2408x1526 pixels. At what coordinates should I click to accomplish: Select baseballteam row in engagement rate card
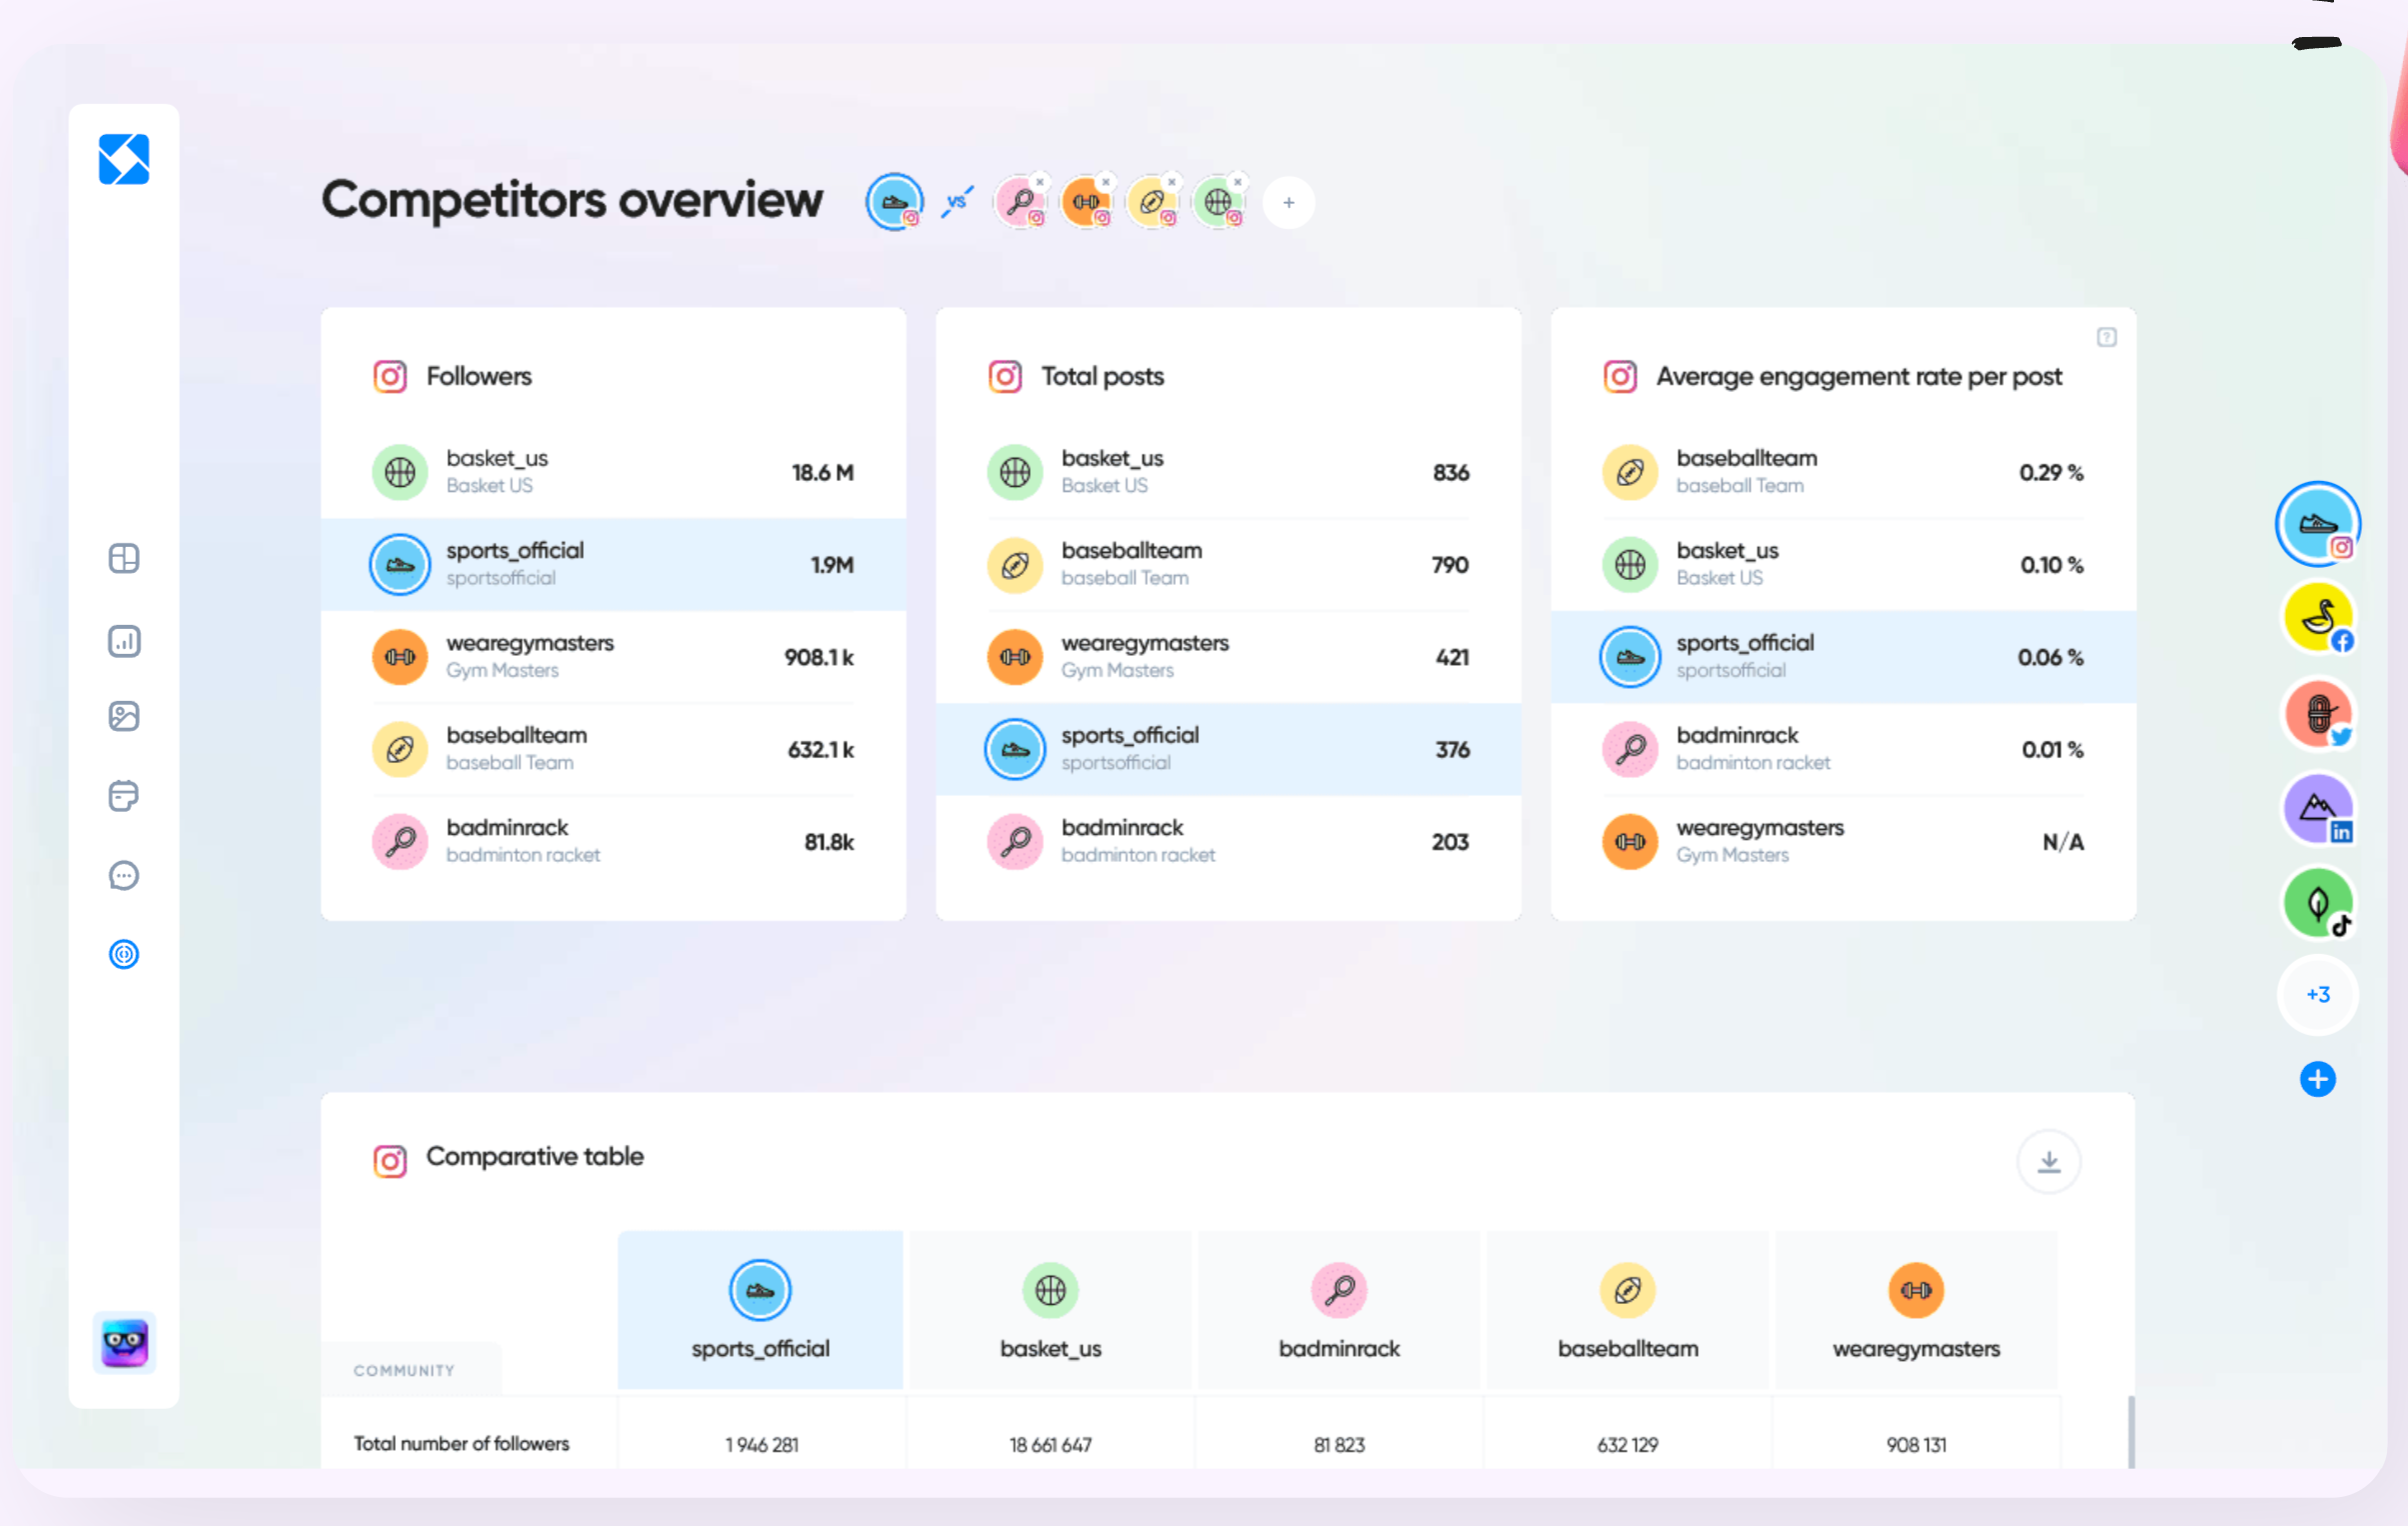[x=1844, y=472]
